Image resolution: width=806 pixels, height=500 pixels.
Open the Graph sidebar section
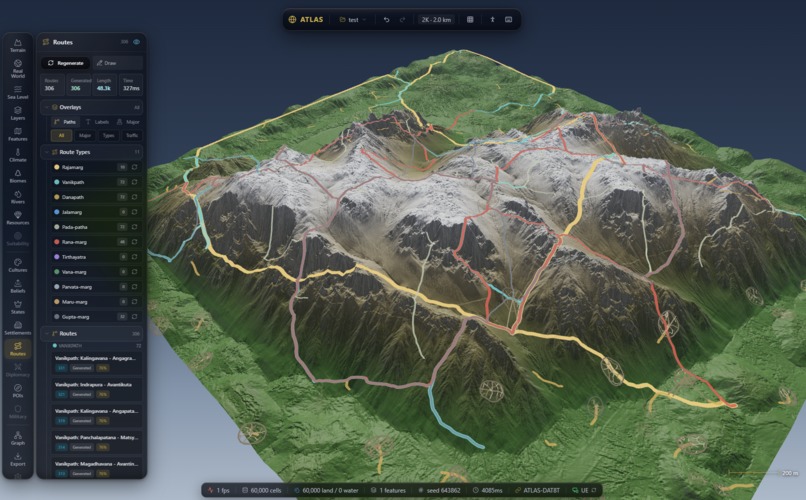(17, 438)
